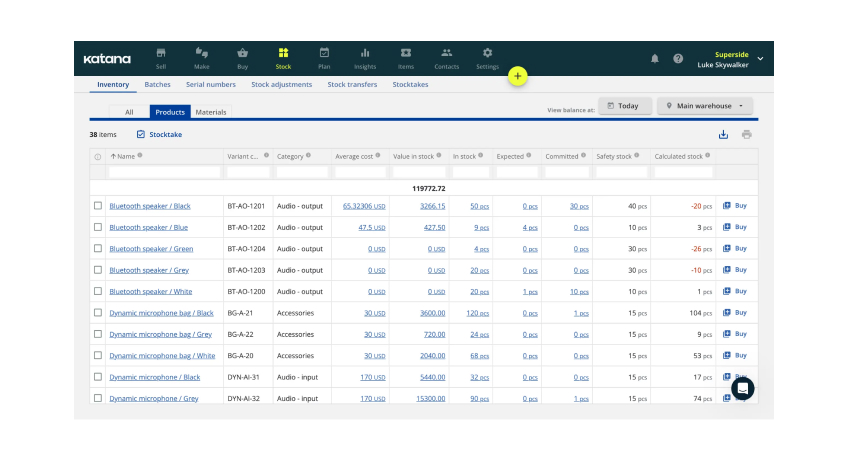The height and width of the screenshot is (460, 847).
Task: Open the Sell section in top navigation
Action: [x=161, y=57]
